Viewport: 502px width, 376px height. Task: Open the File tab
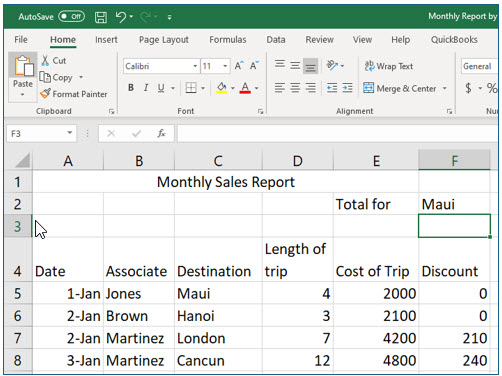click(21, 39)
